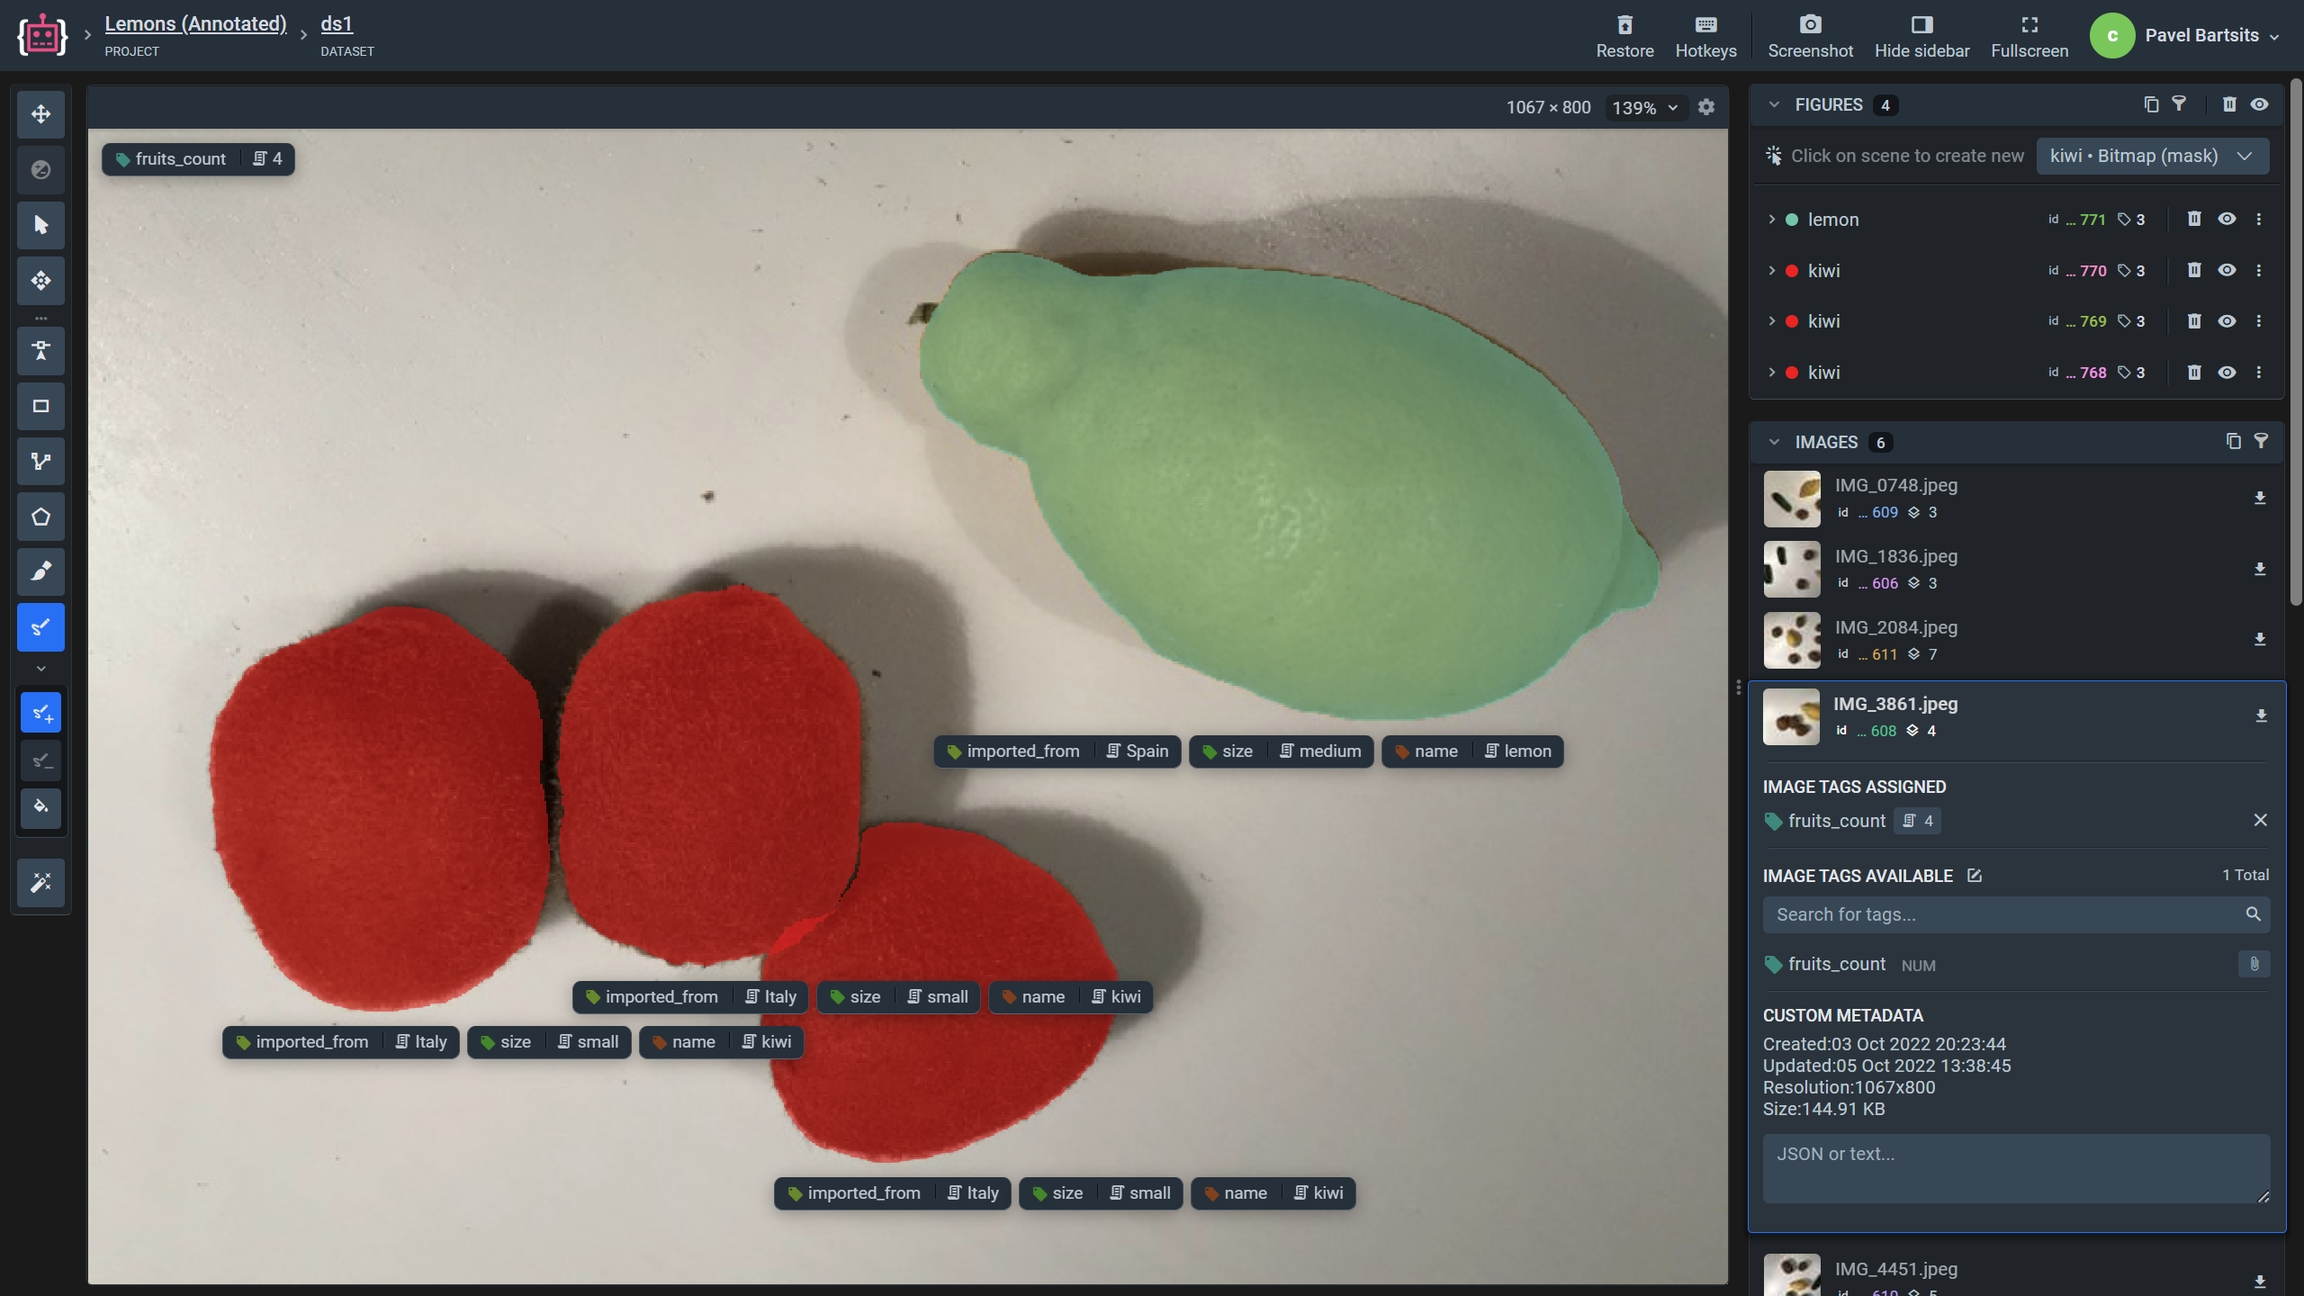The height and width of the screenshot is (1296, 2304).
Task: Select the Rectangle tool
Action: coord(41,406)
